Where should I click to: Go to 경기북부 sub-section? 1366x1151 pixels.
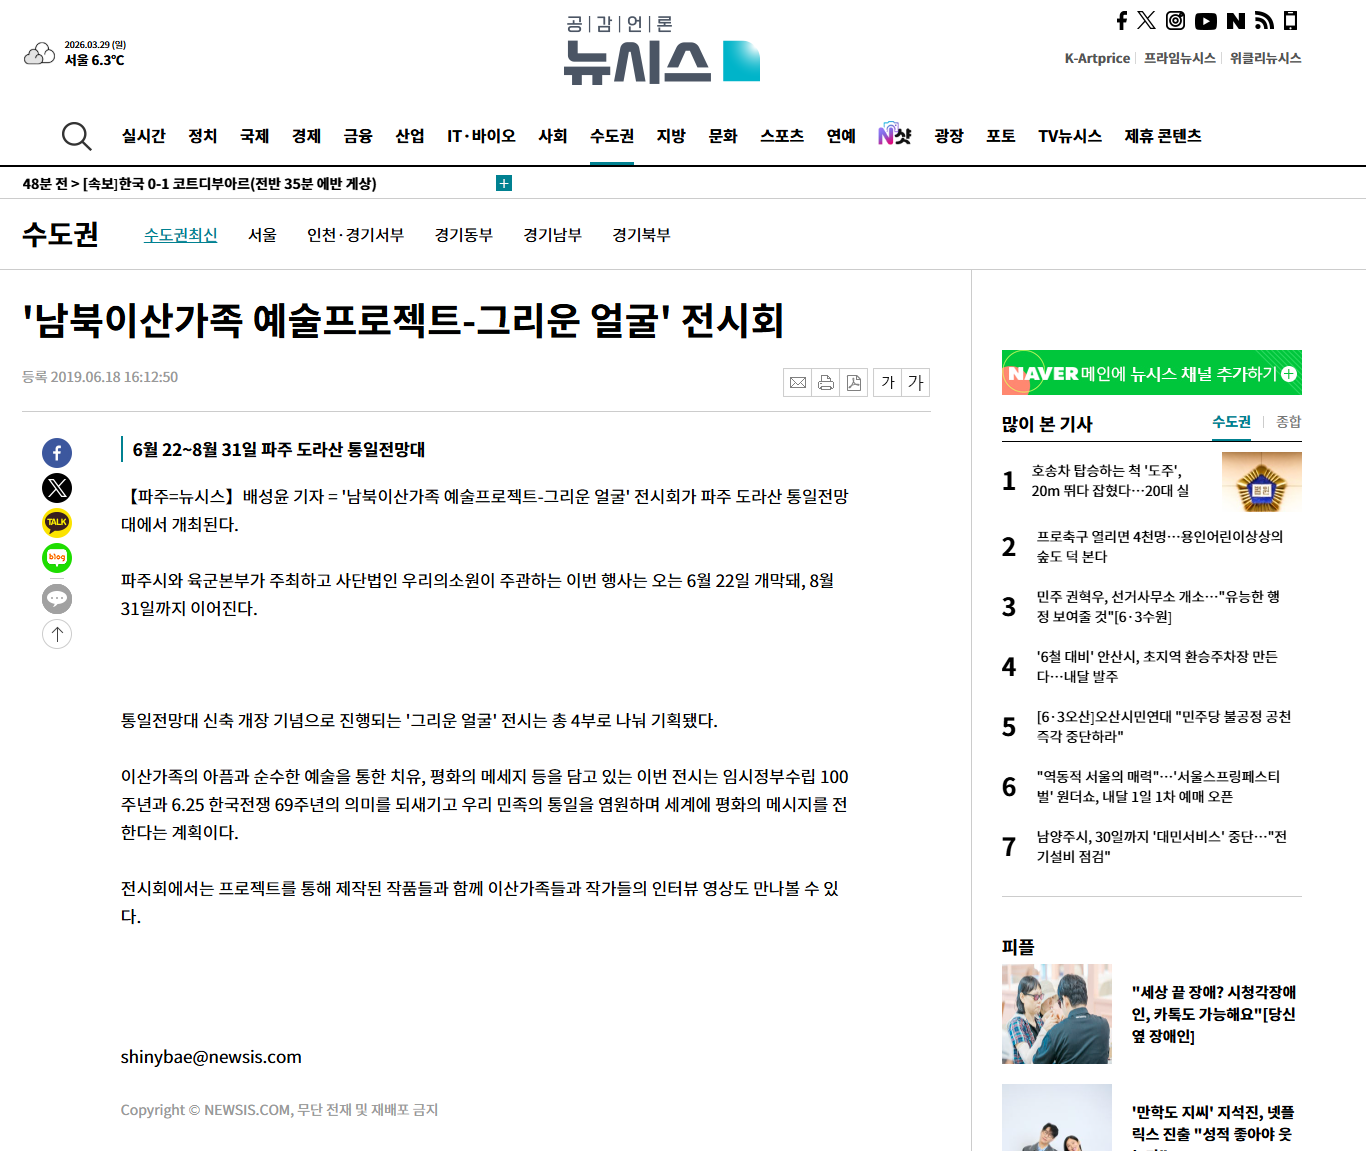641,235
